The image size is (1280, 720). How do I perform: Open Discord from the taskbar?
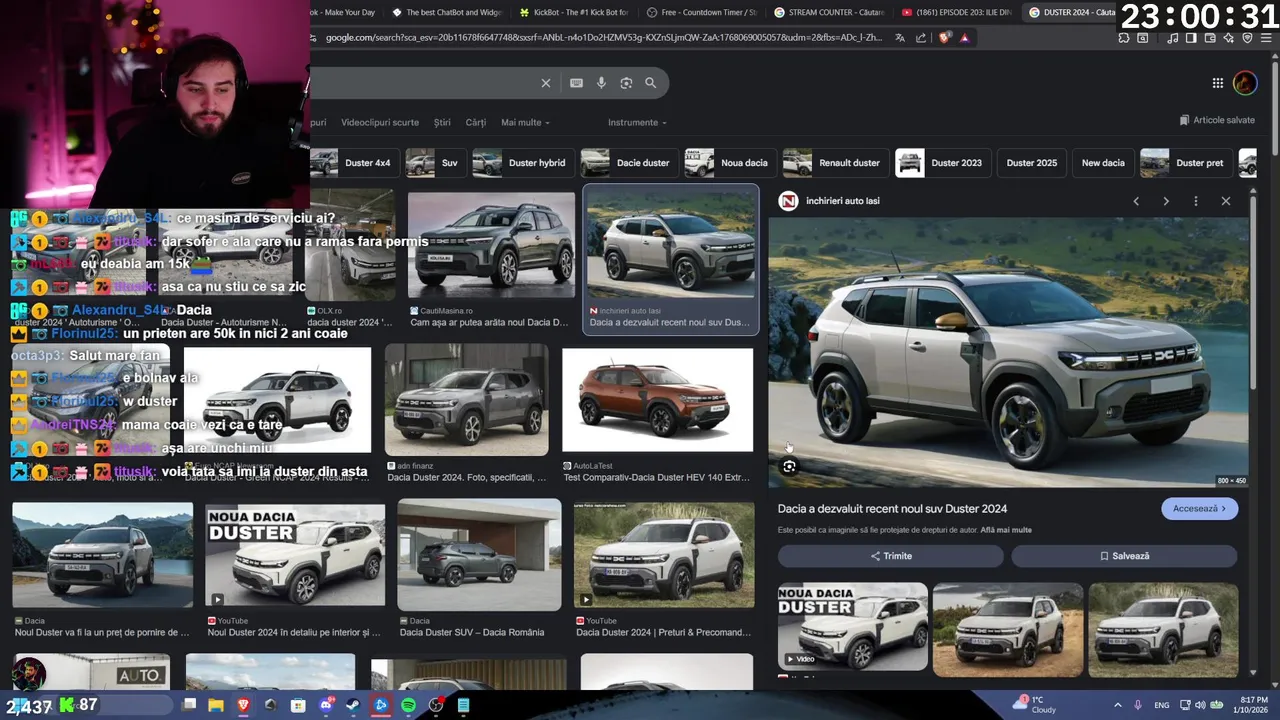326,705
